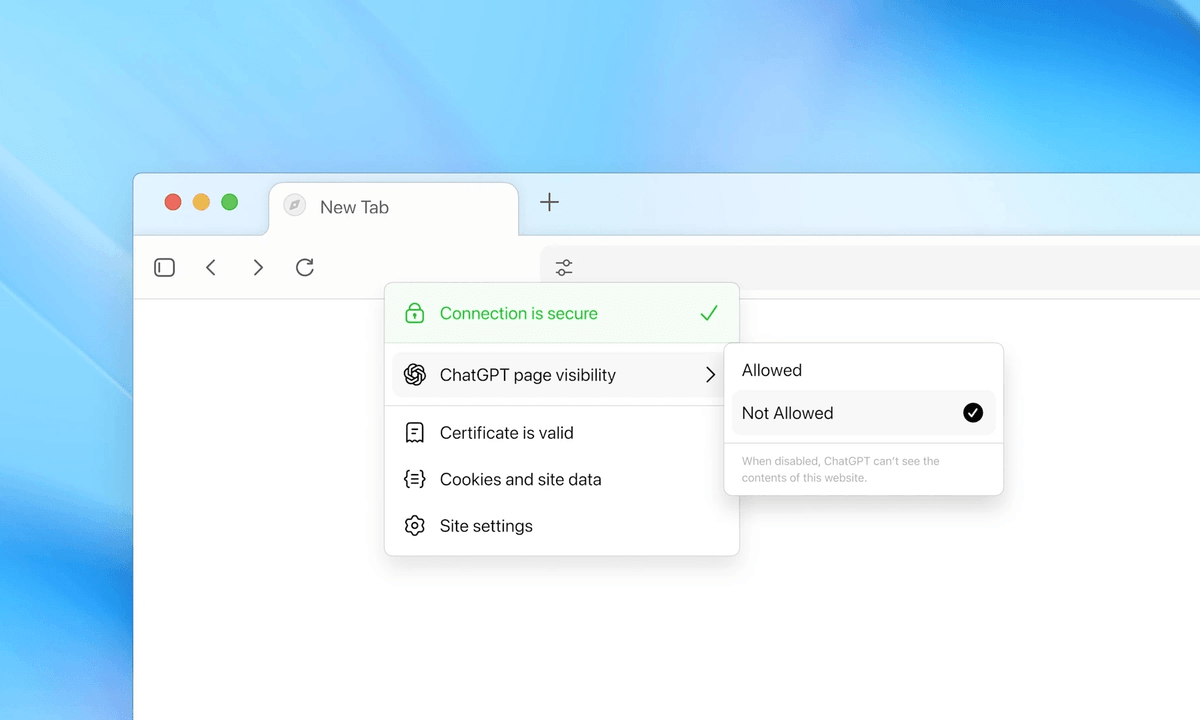
Task: Click the forward navigation arrow
Action: click(x=258, y=267)
